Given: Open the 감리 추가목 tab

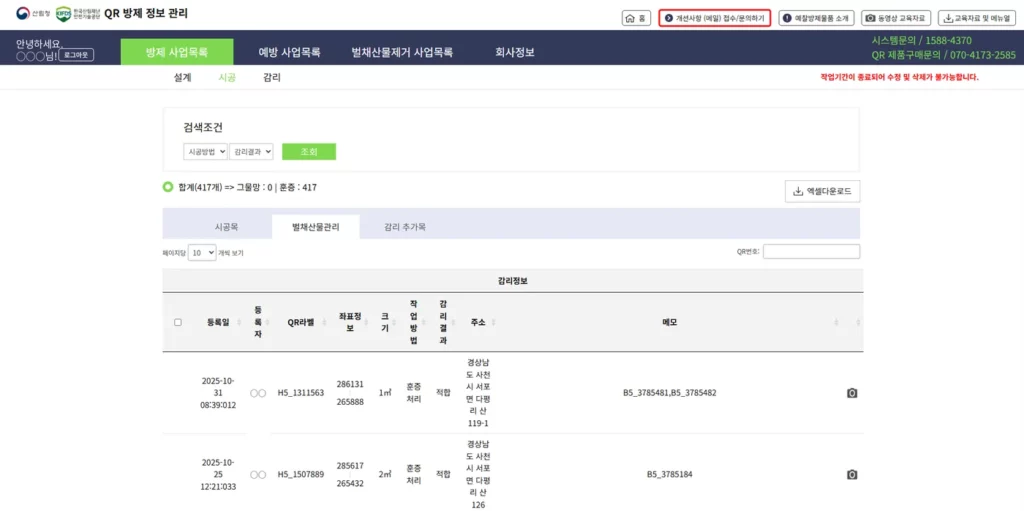Looking at the screenshot, I should pyautogui.click(x=405, y=227).
